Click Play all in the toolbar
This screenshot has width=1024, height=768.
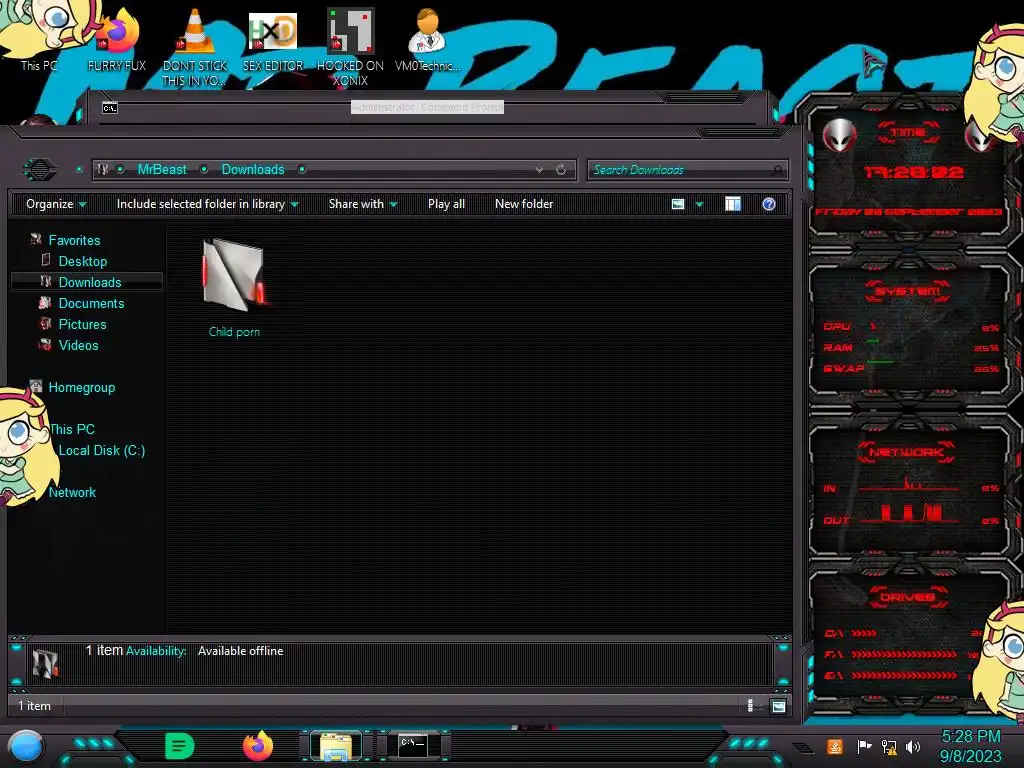tap(446, 204)
